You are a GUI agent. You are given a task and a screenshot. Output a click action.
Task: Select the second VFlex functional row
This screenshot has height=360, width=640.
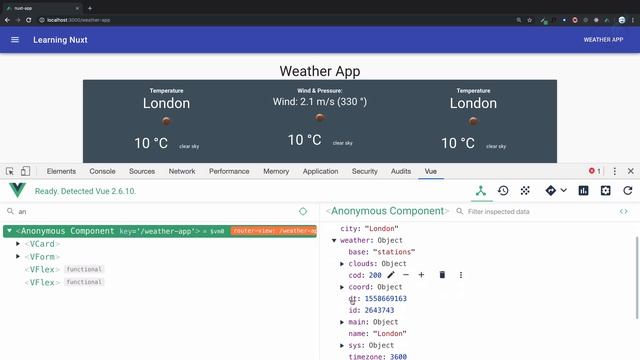click(x=64, y=282)
